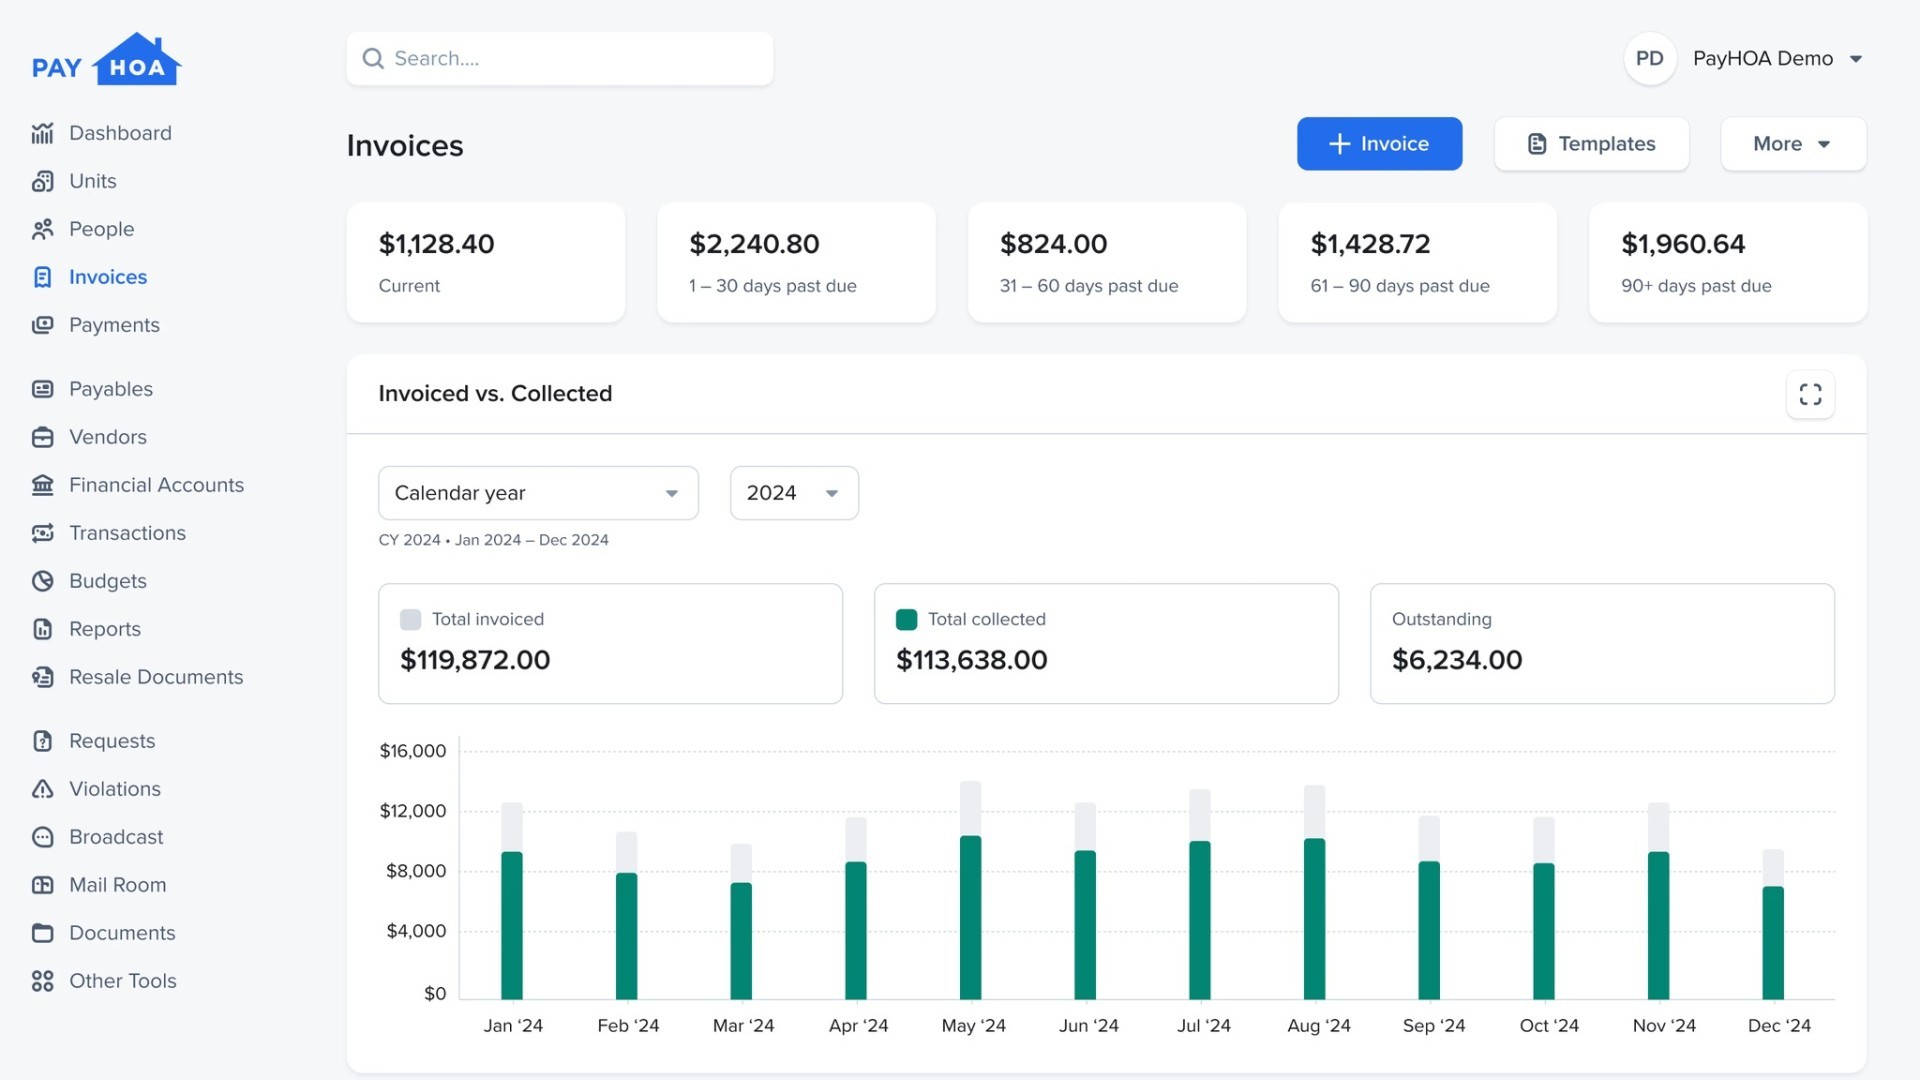This screenshot has width=1920, height=1080.
Task: Open the Calendar year period dropdown
Action: [538, 493]
